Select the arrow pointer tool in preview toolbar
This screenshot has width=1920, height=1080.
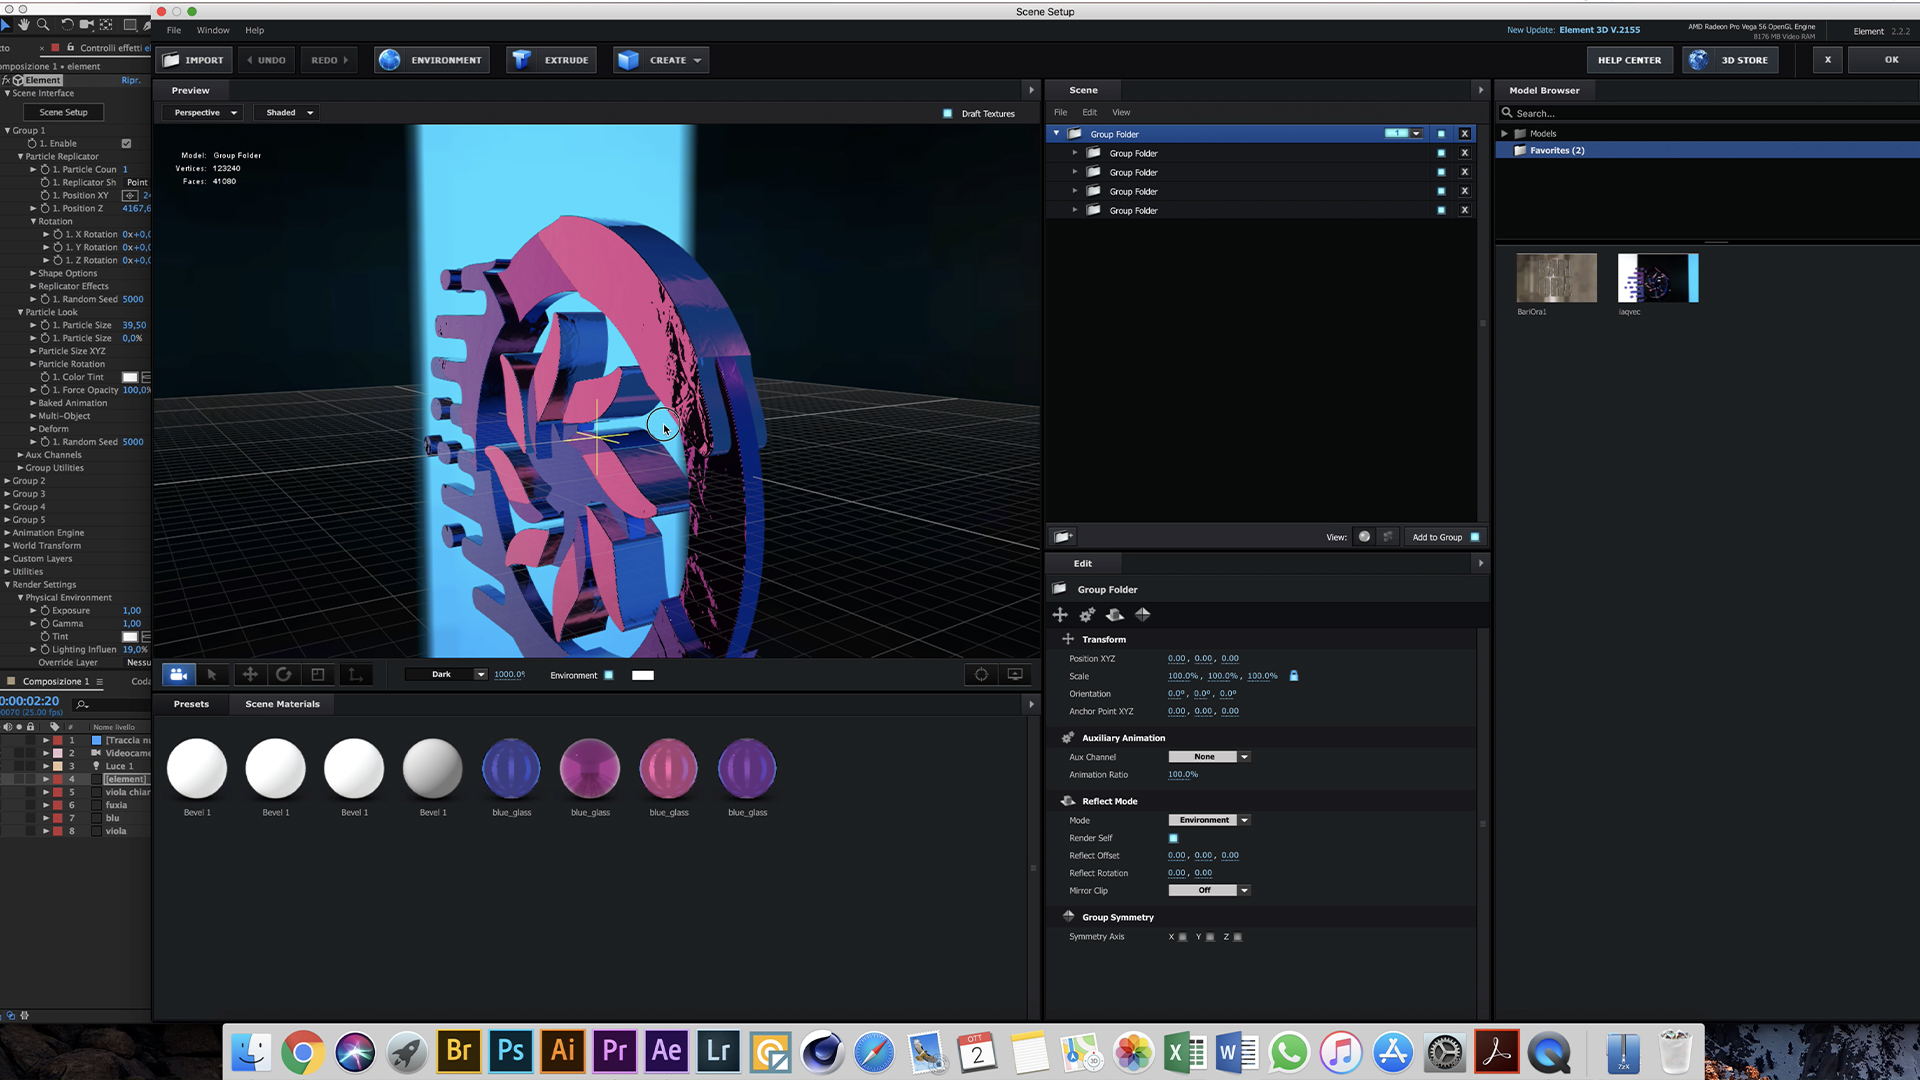pyautogui.click(x=212, y=675)
